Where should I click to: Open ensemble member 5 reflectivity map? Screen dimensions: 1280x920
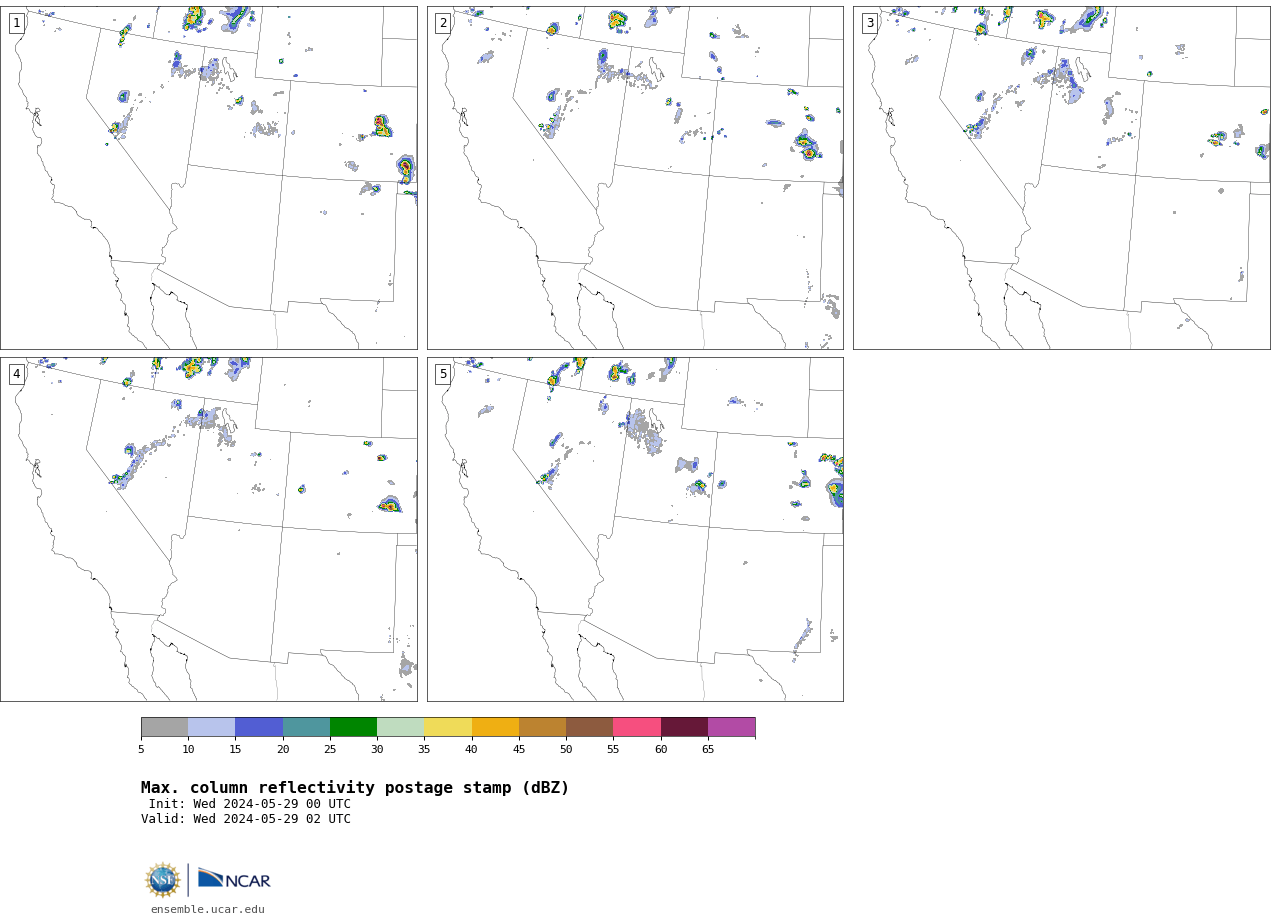click(x=635, y=529)
